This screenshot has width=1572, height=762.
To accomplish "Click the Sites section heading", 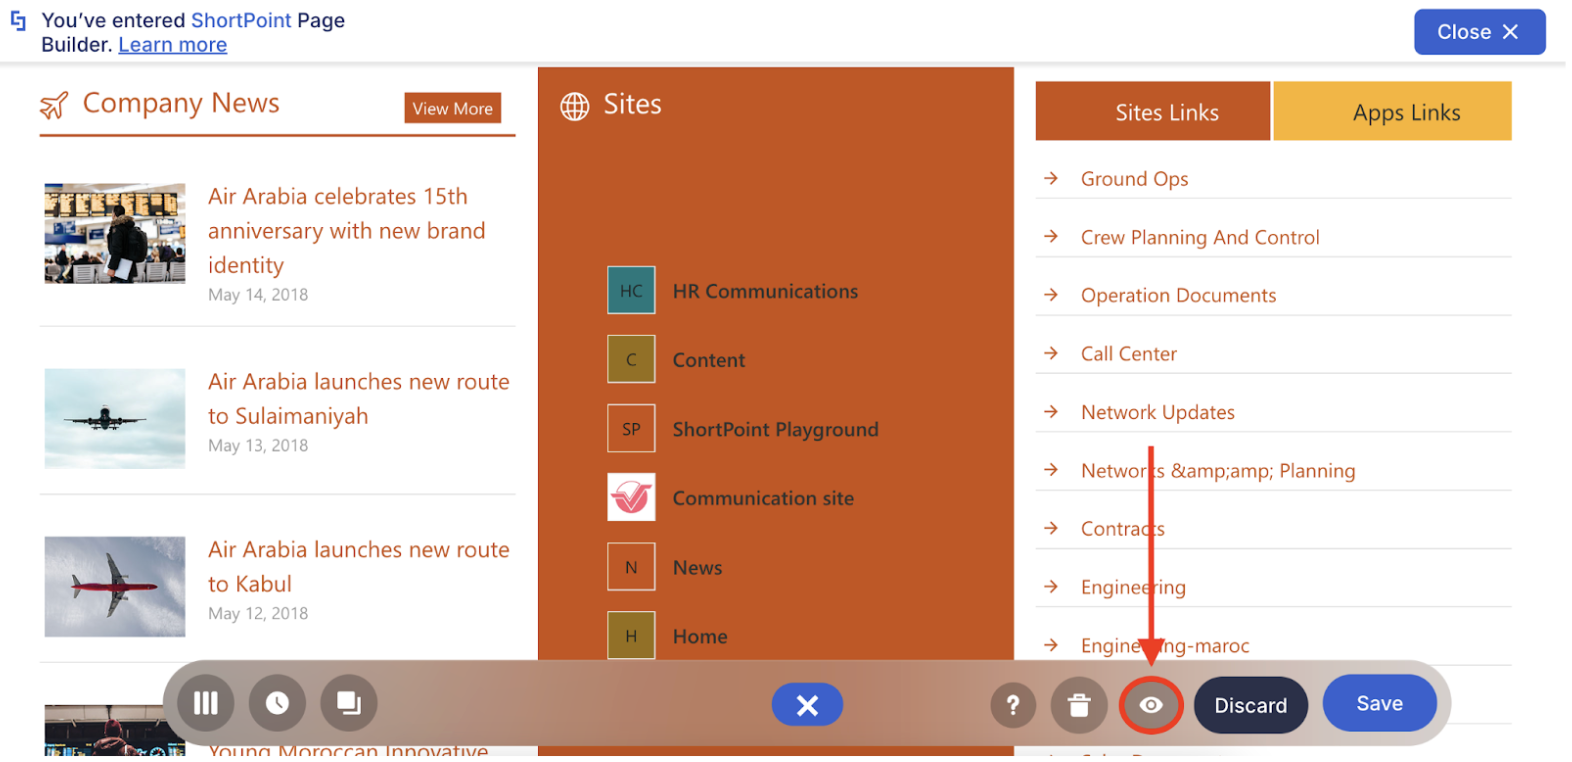I will [x=632, y=105].
